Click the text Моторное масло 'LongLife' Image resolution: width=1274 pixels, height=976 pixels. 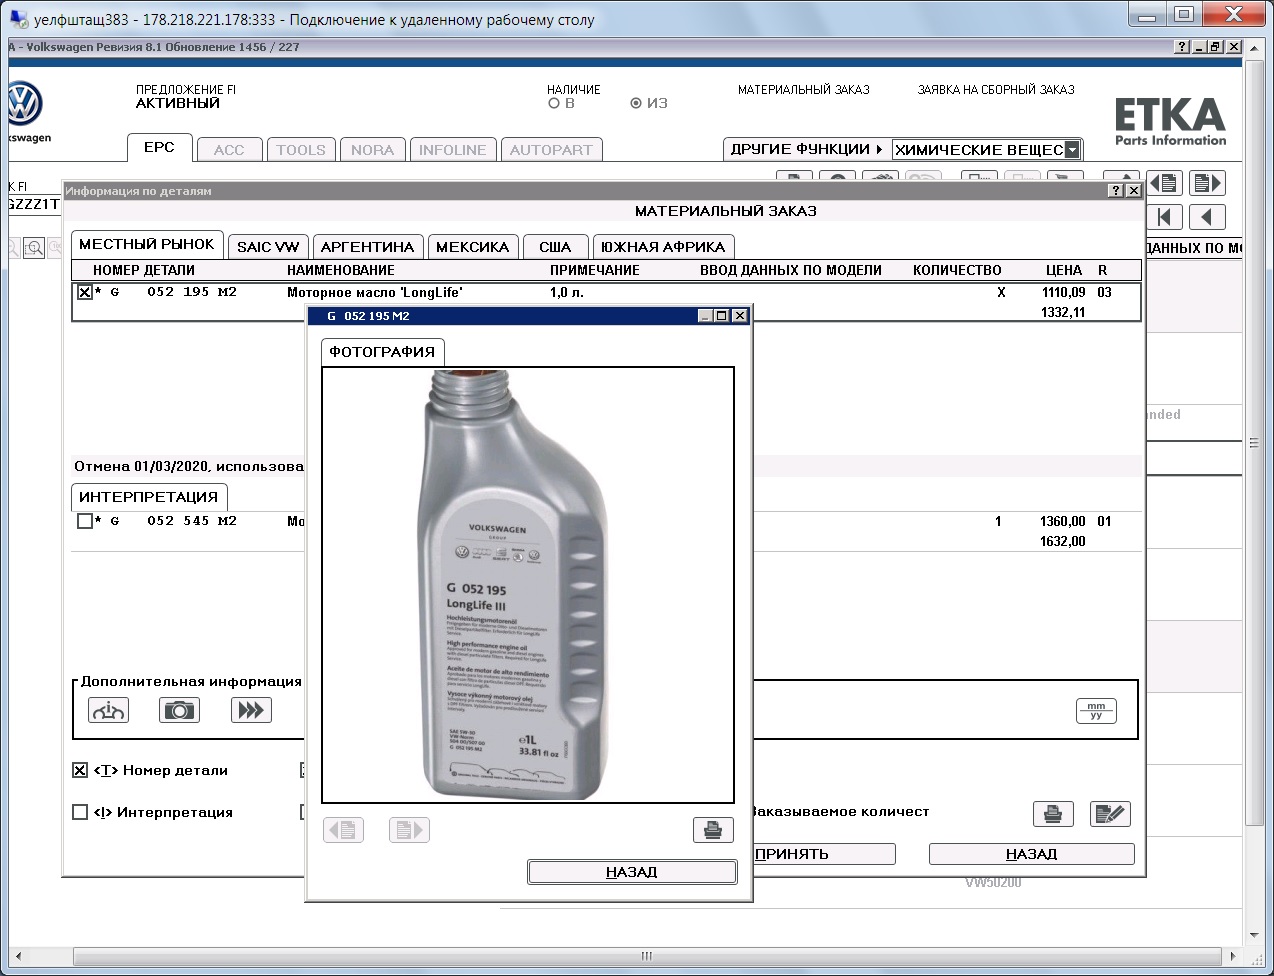tap(375, 293)
